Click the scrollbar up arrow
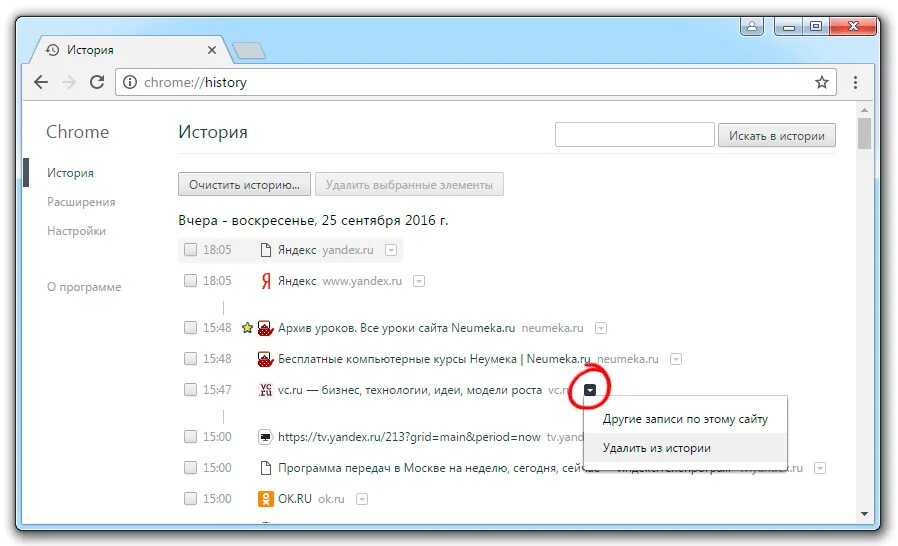 click(x=864, y=109)
